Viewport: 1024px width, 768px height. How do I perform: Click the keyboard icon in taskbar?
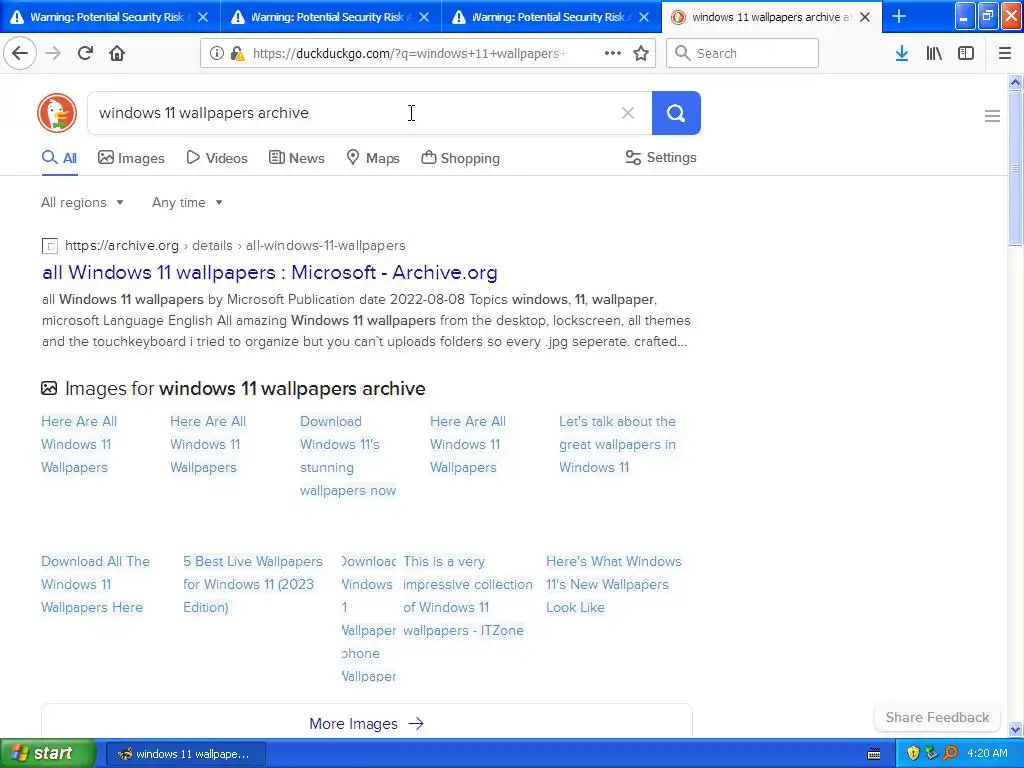click(x=874, y=754)
